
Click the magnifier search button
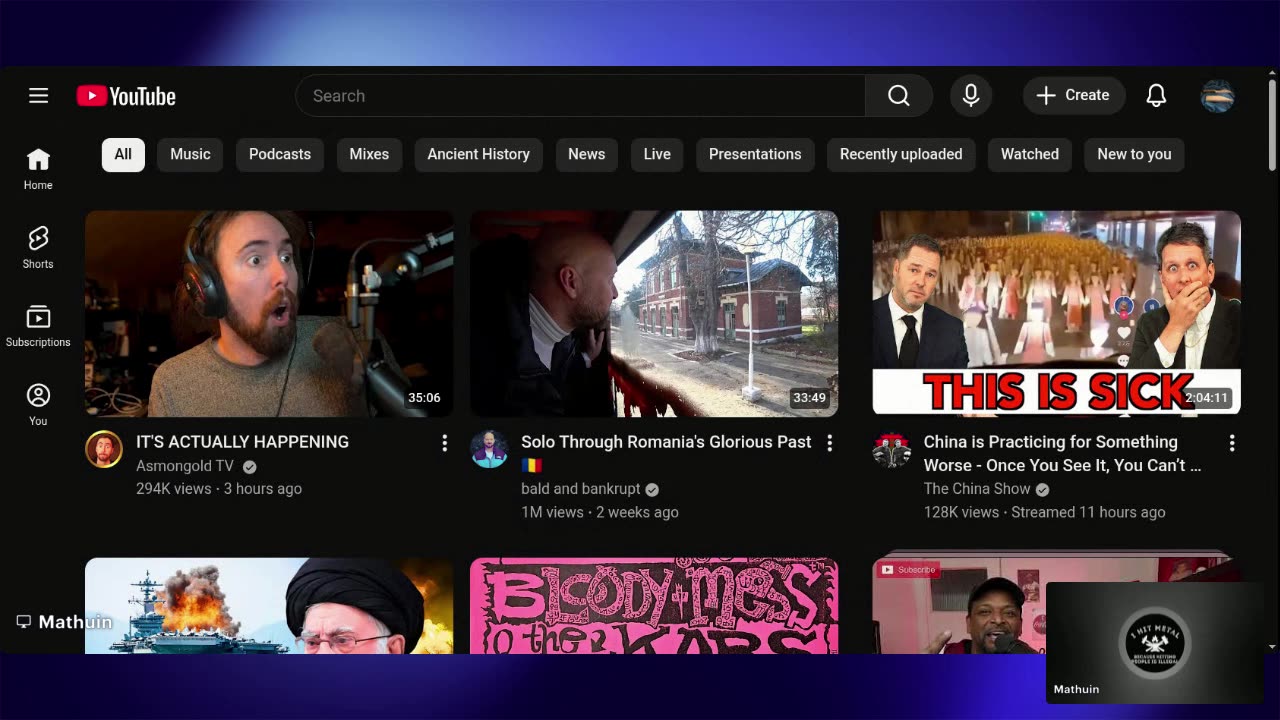(x=899, y=96)
